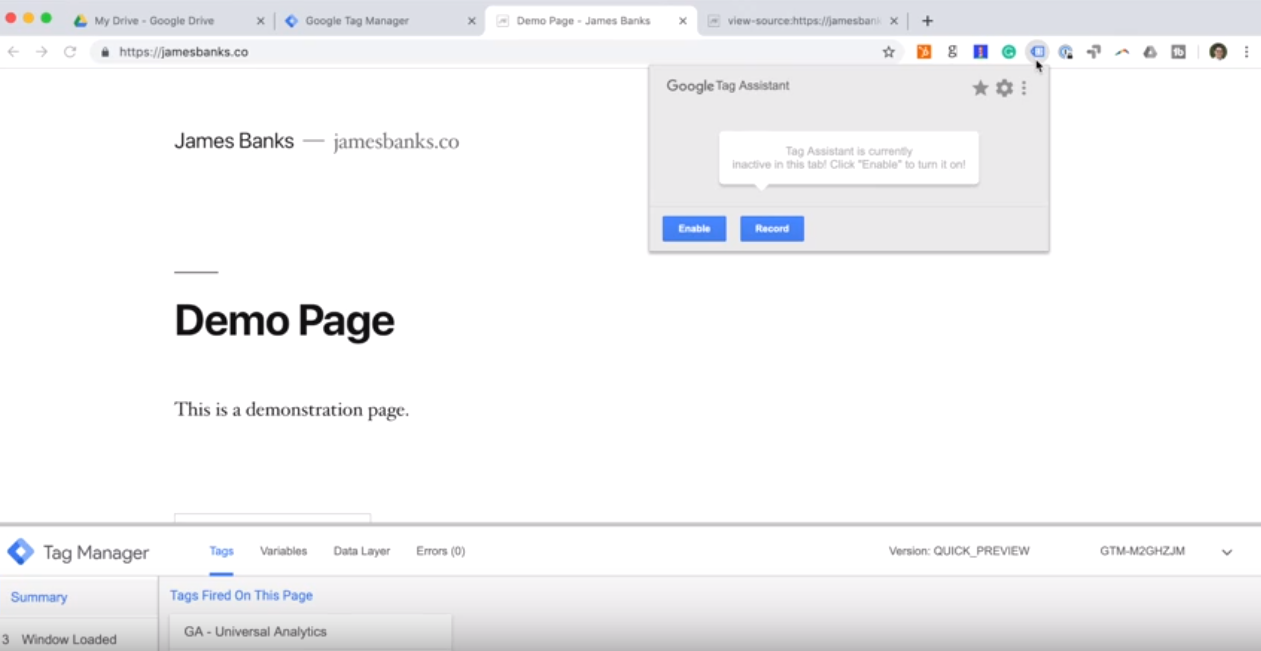Screen dimensions: 1261x651
Task: Switch to the Variables tab
Action: click(x=283, y=551)
